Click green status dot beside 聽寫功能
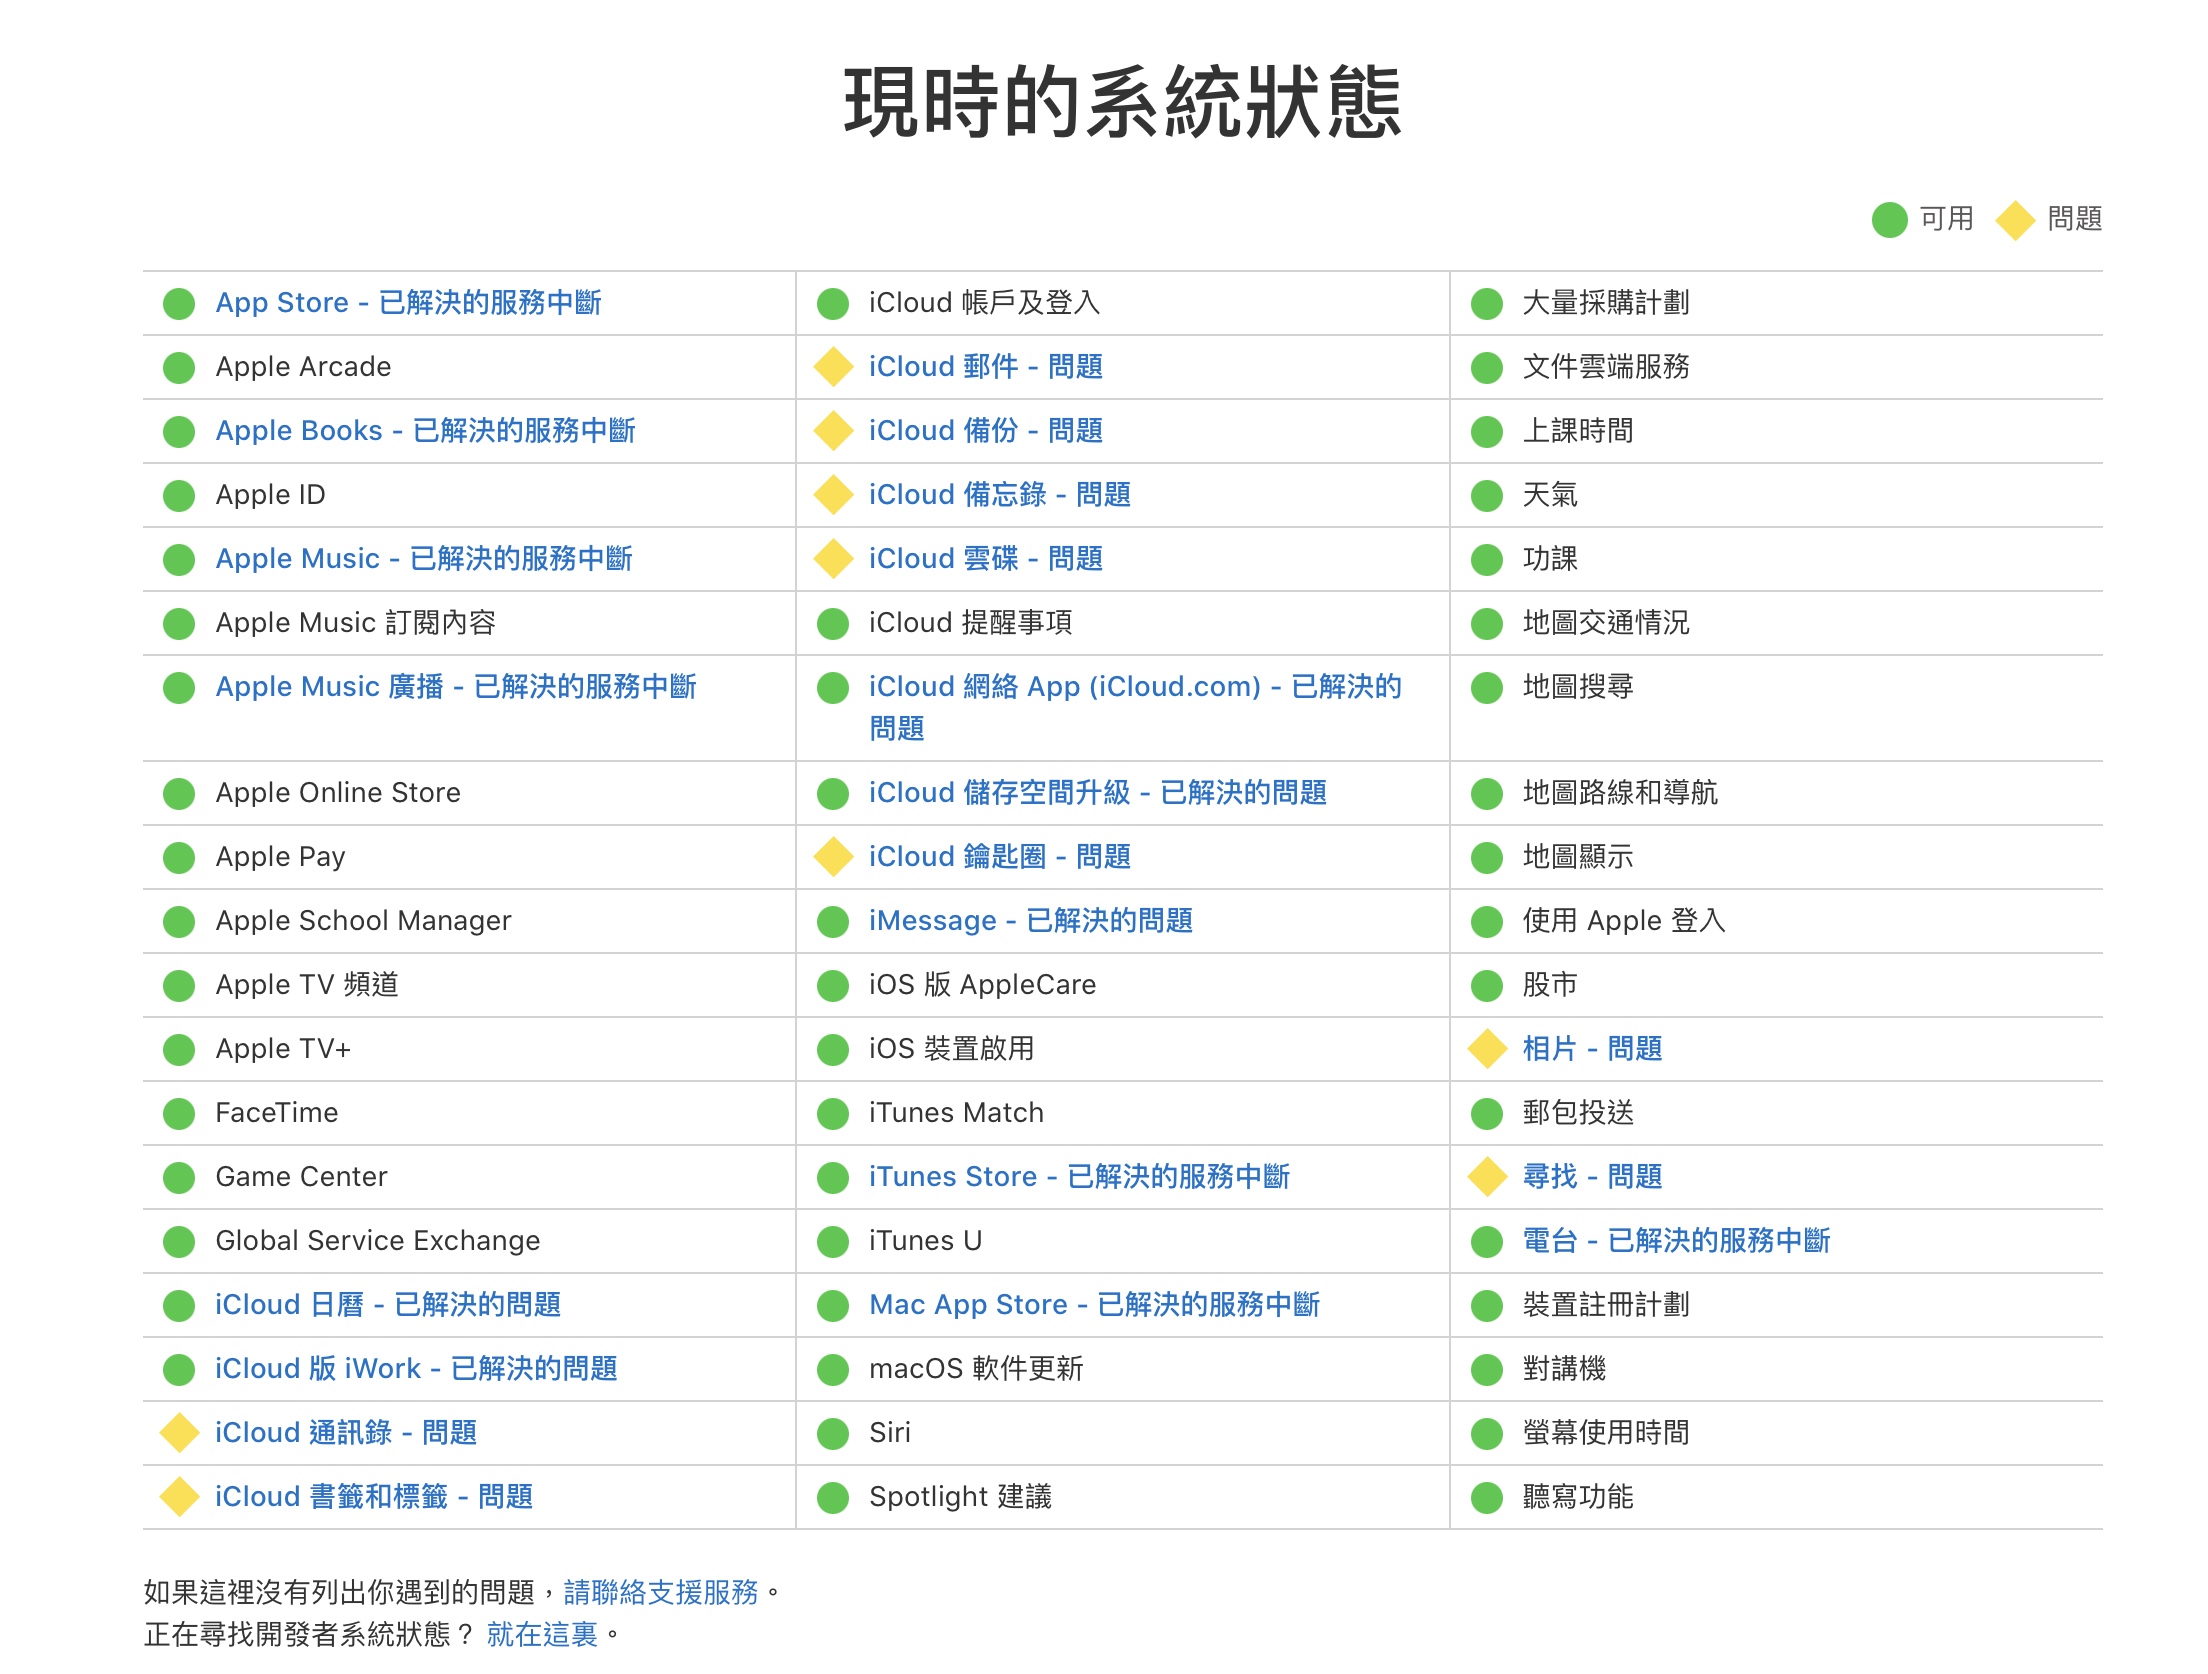Screen dimensions: 2208x1674 [x=1487, y=1498]
